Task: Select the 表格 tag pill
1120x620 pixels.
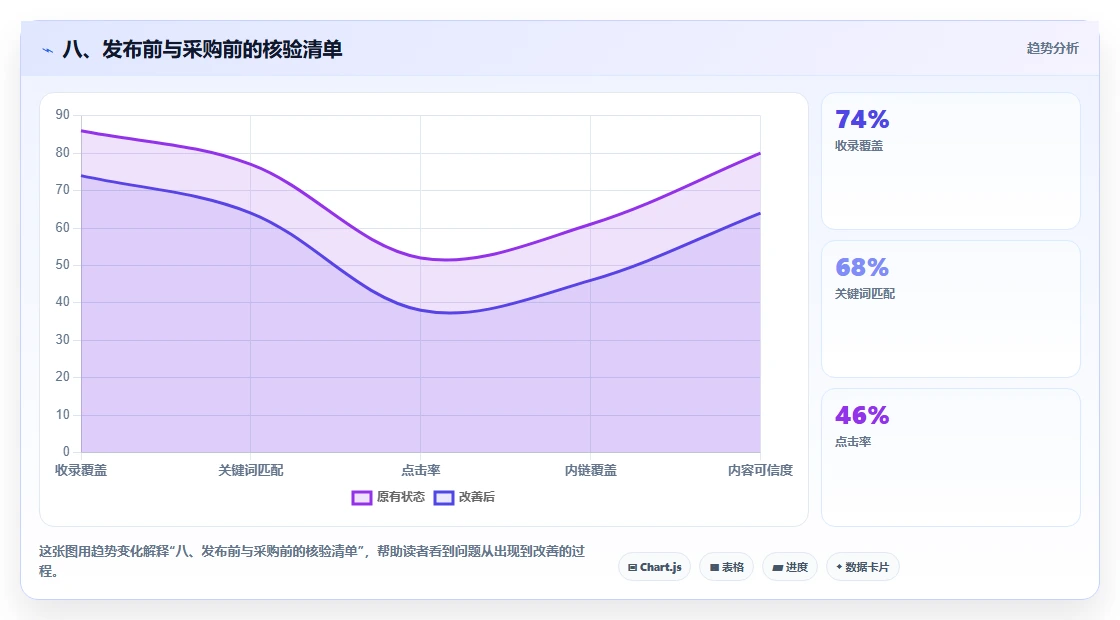Action: coord(726,567)
